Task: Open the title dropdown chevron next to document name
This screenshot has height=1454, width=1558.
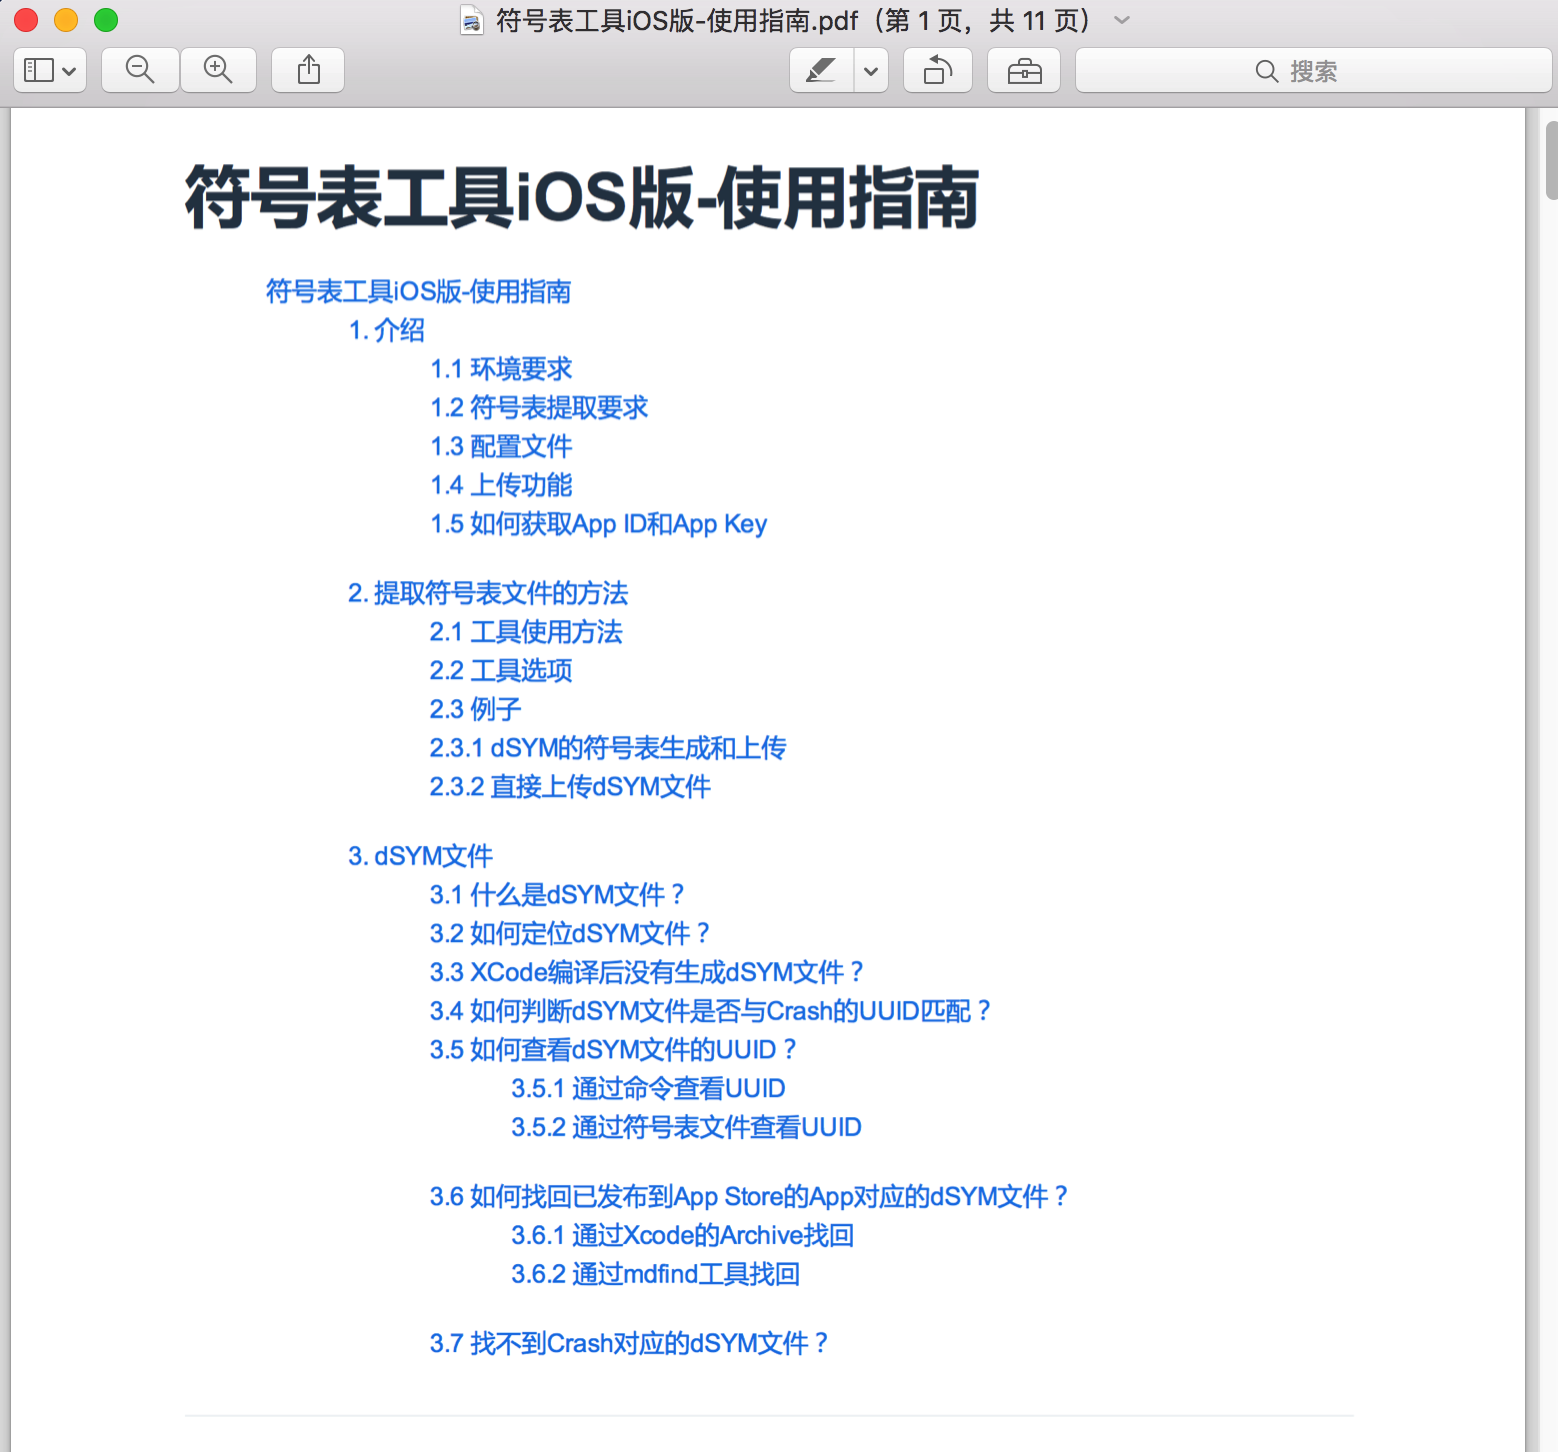Action: pos(1122,20)
